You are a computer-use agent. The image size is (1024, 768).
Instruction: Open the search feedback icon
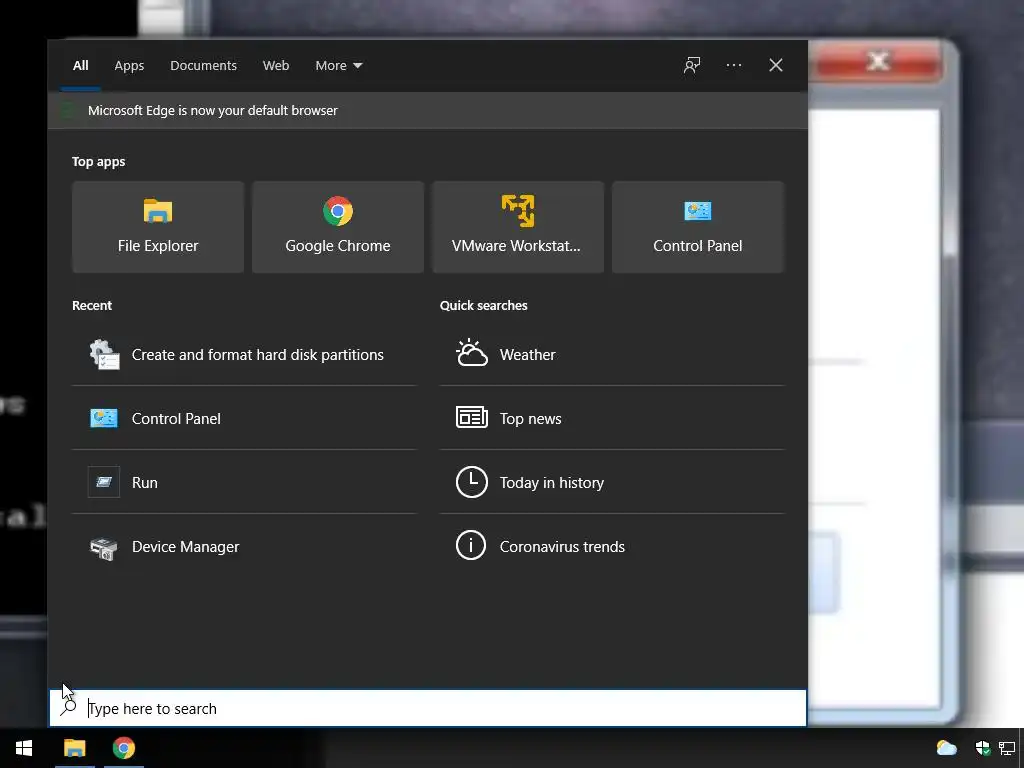point(692,65)
